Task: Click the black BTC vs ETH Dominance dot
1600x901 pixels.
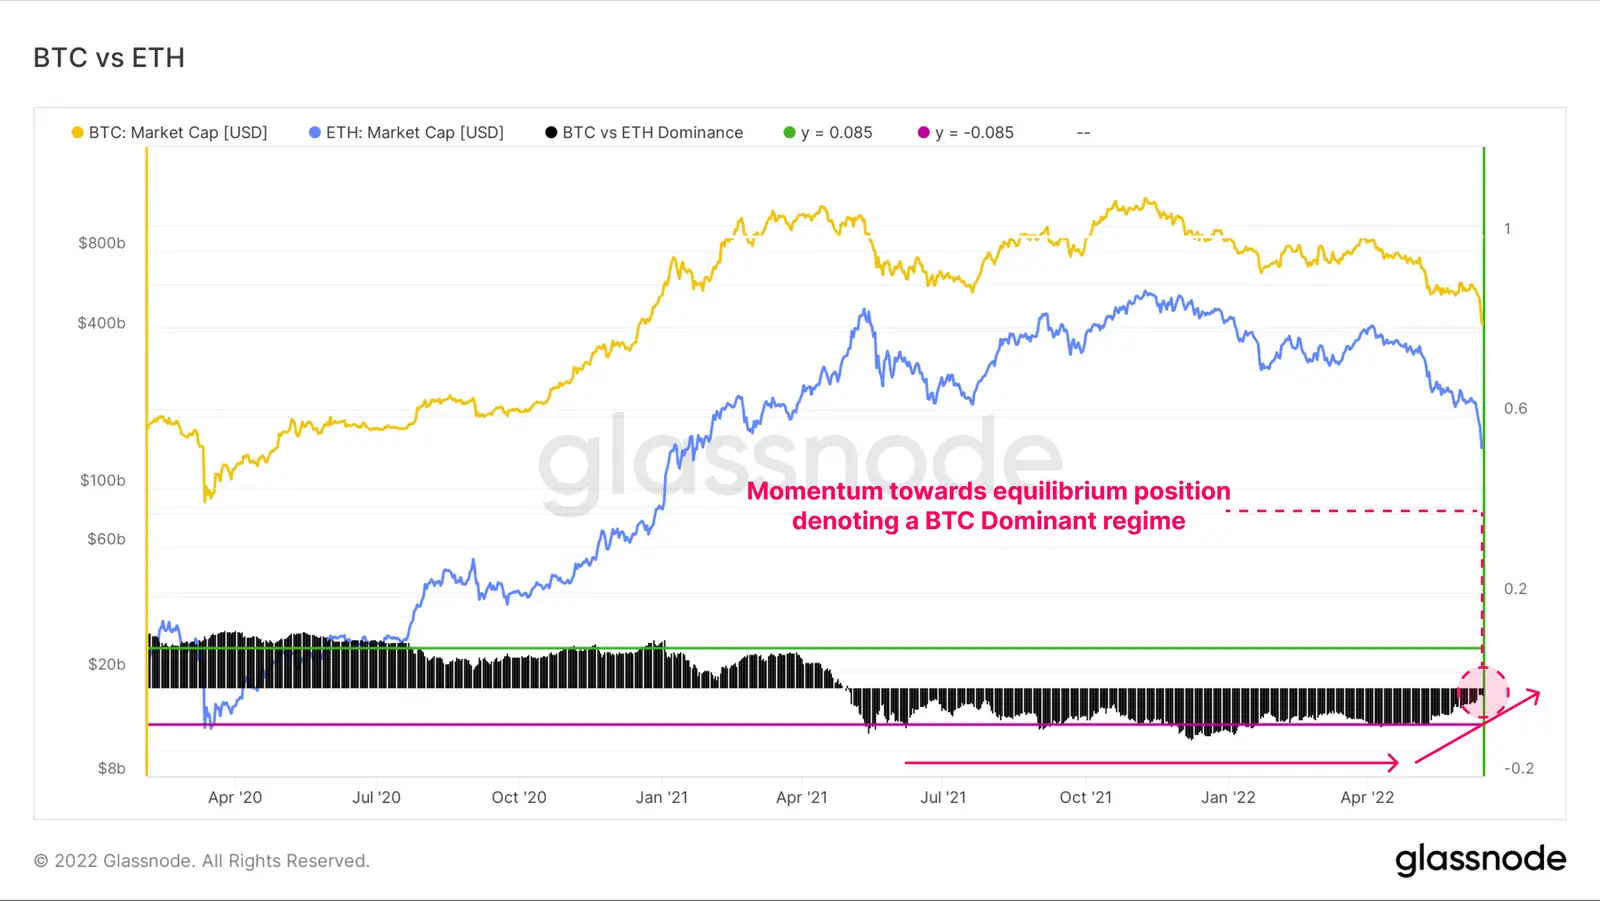Action: pos(551,133)
